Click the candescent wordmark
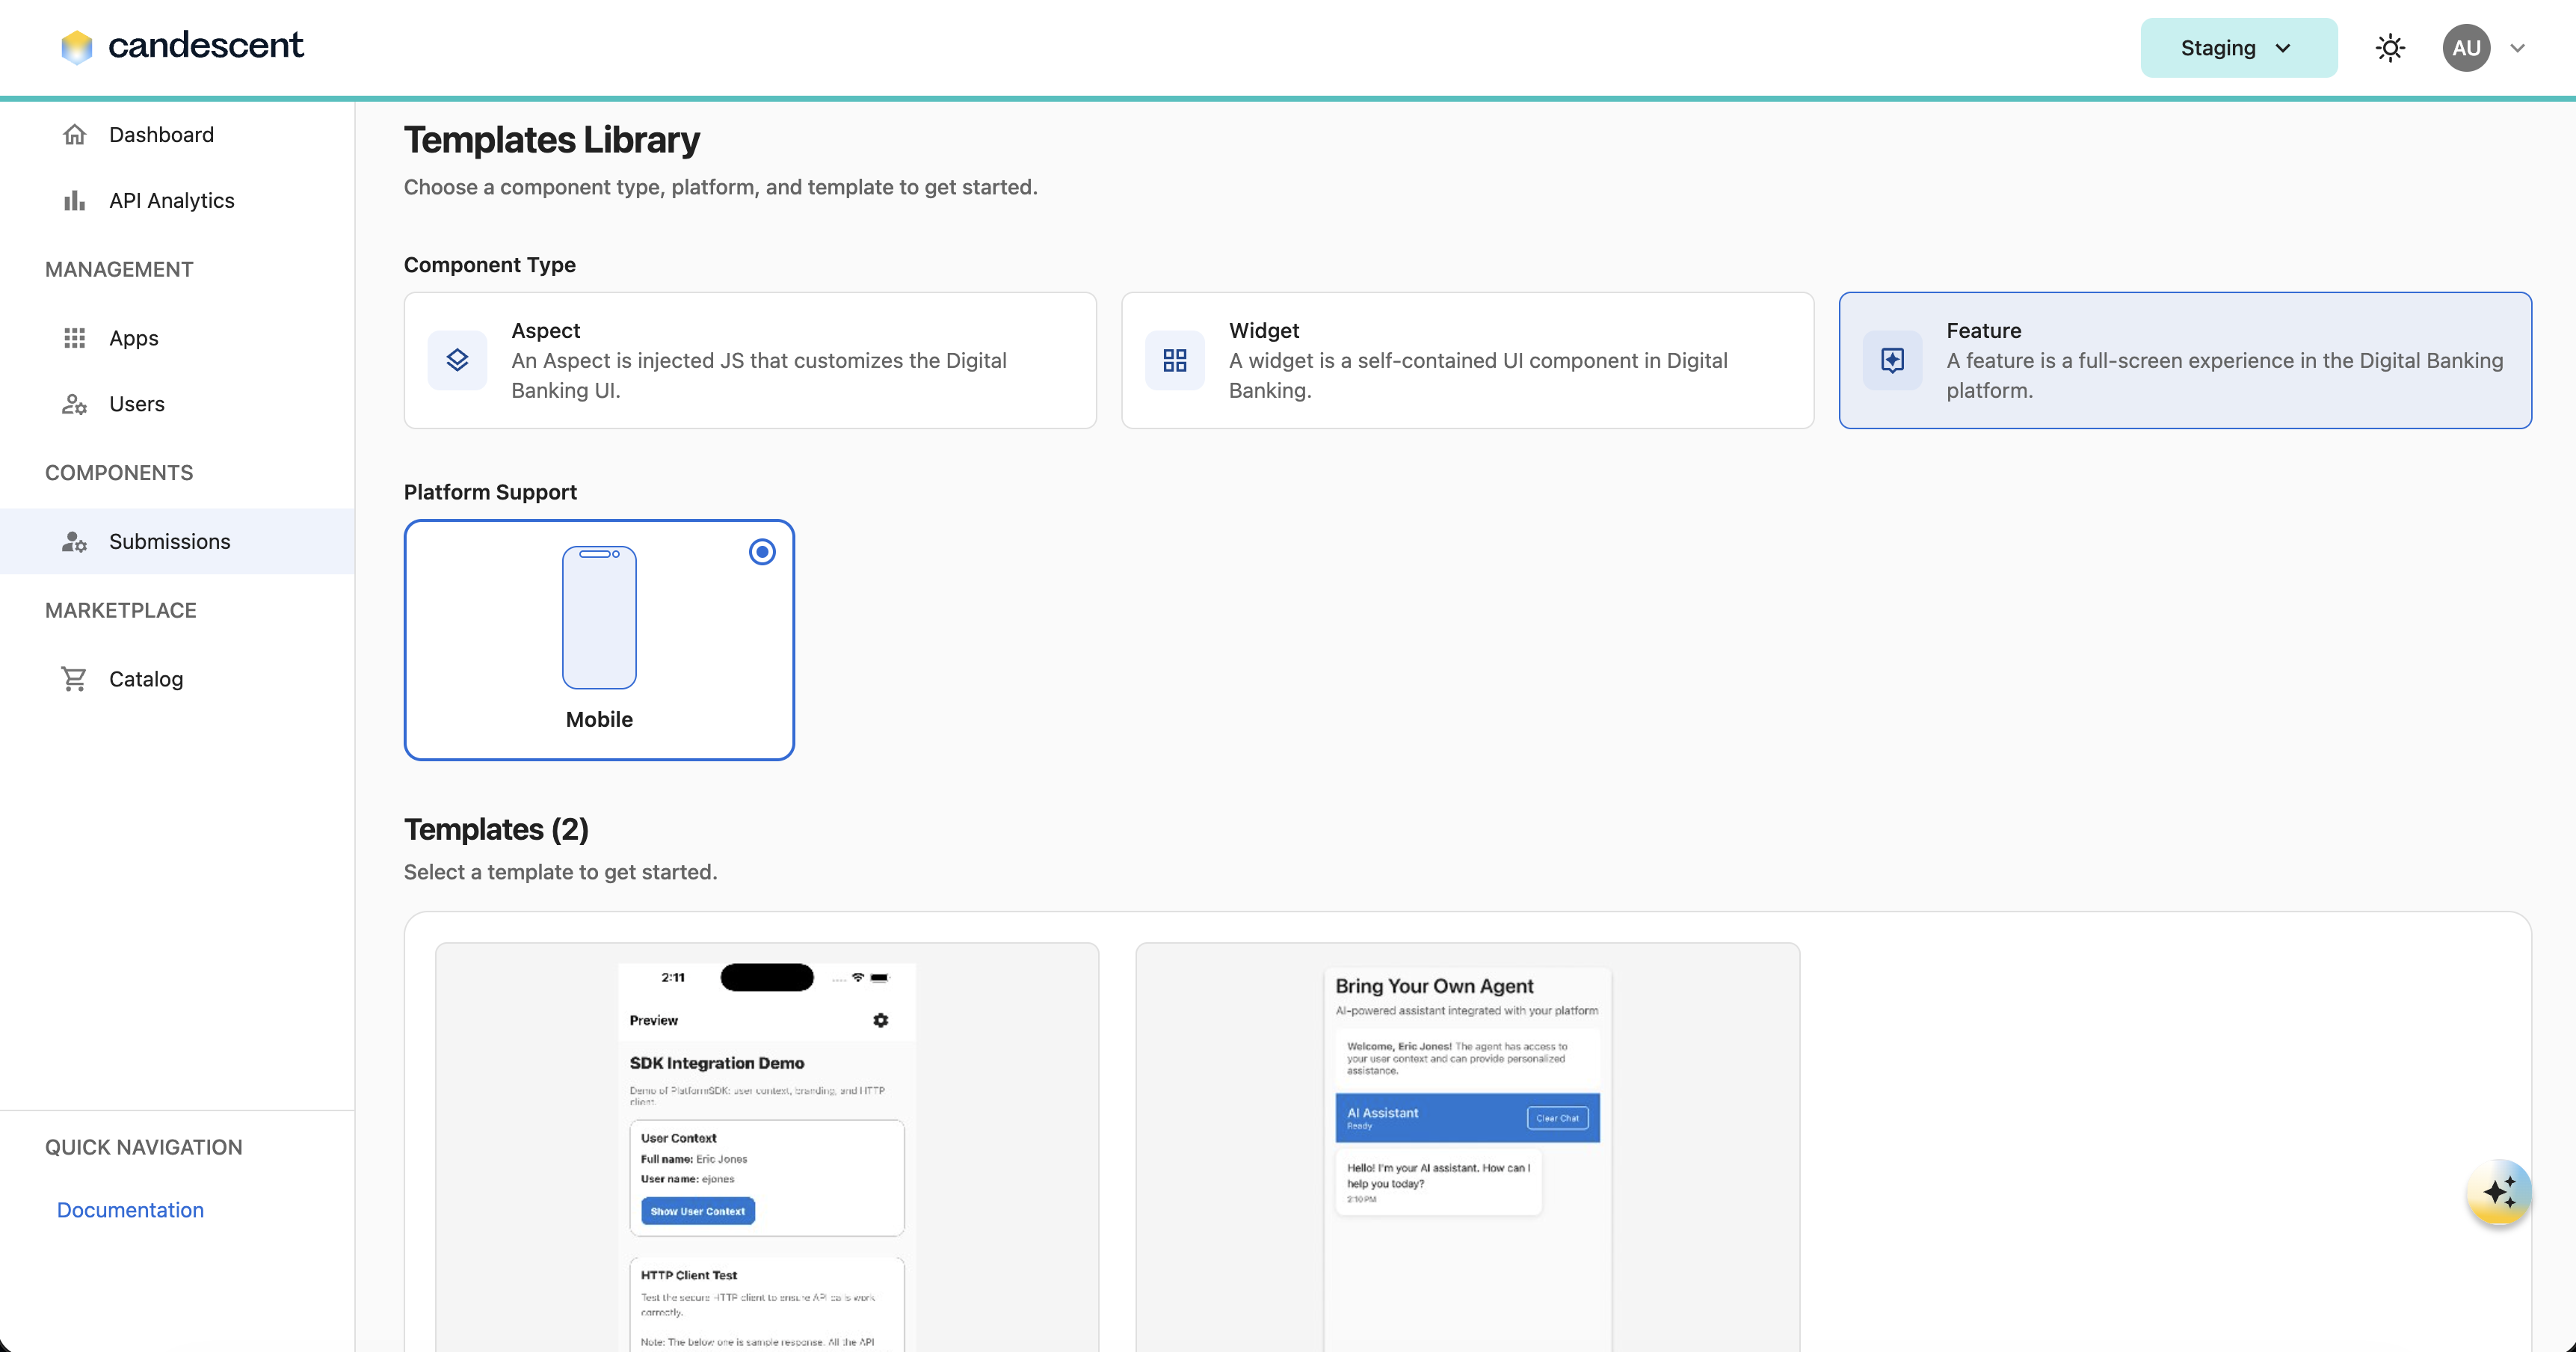Image resolution: width=2576 pixels, height=1352 pixels. click(x=205, y=45)
